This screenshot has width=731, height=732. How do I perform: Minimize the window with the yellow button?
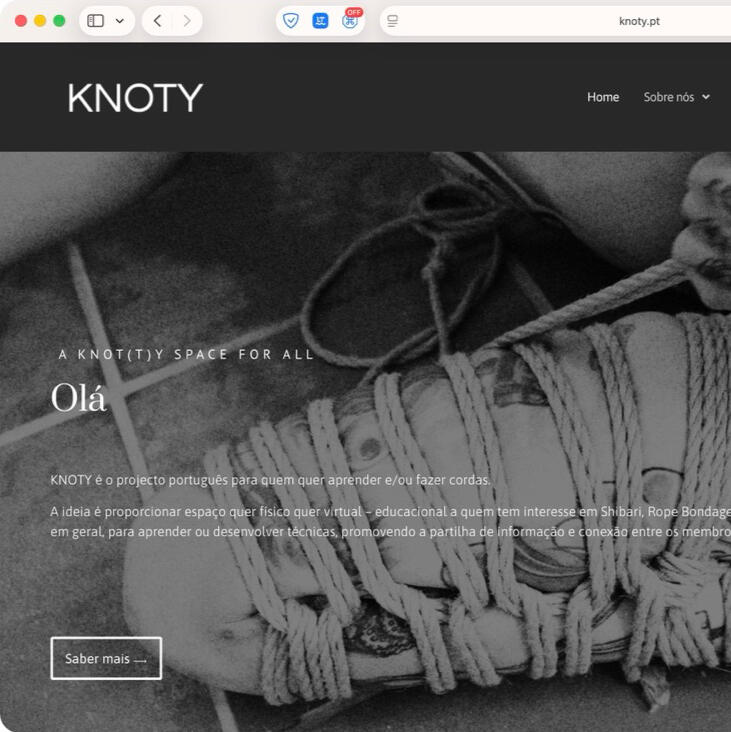coord(40,21)
